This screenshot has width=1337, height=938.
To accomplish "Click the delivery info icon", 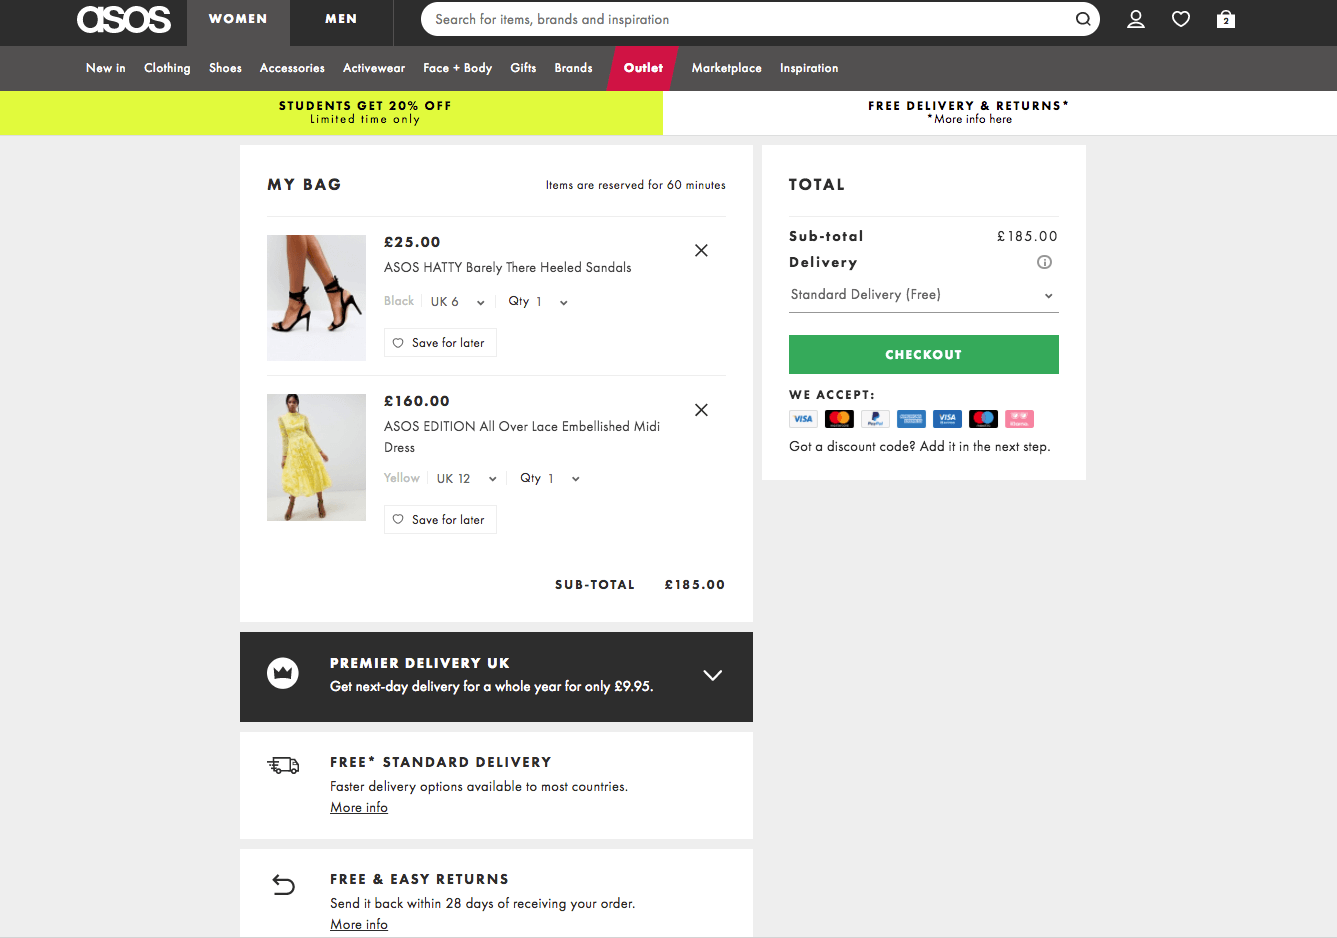I will point(1044,262).
